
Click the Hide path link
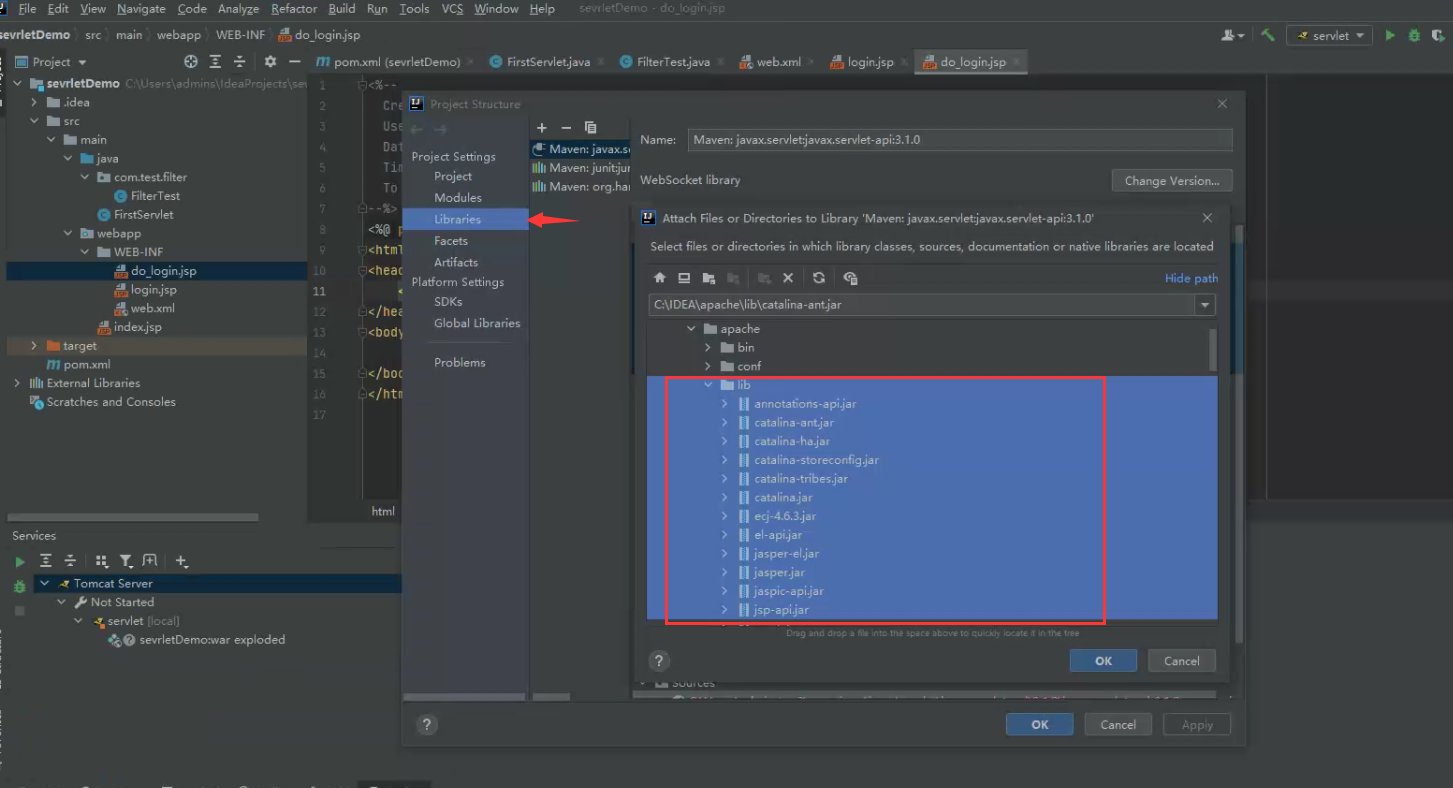click(x=1191, y=278)
